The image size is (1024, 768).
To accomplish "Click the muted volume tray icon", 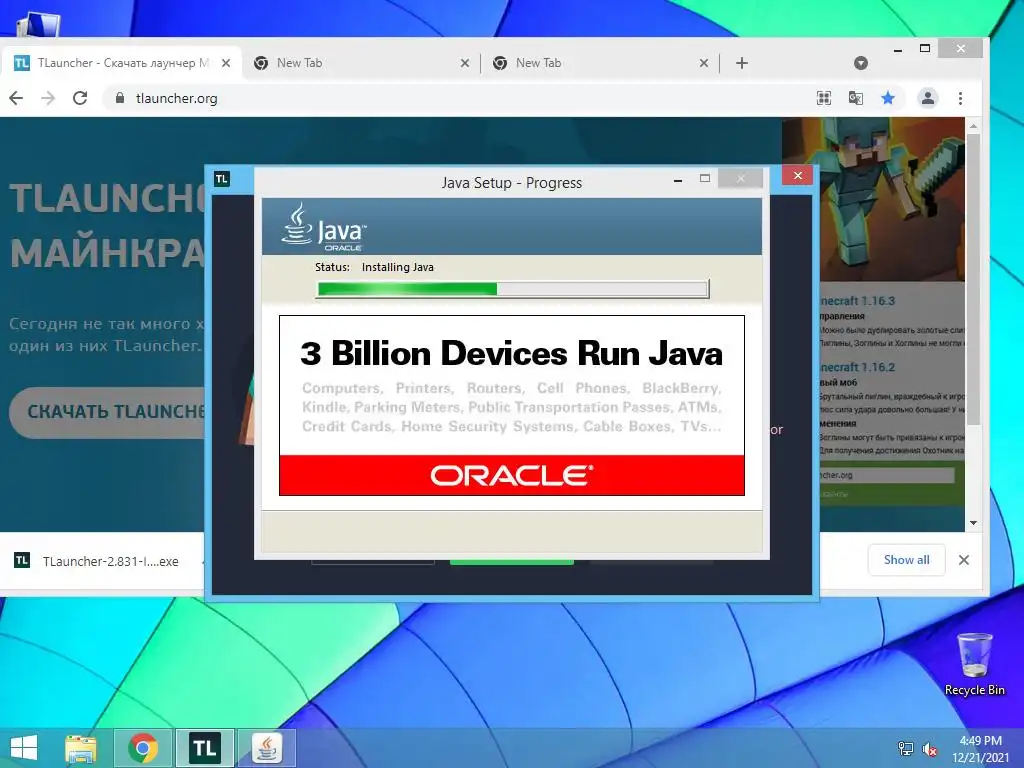I will point(930,749).
